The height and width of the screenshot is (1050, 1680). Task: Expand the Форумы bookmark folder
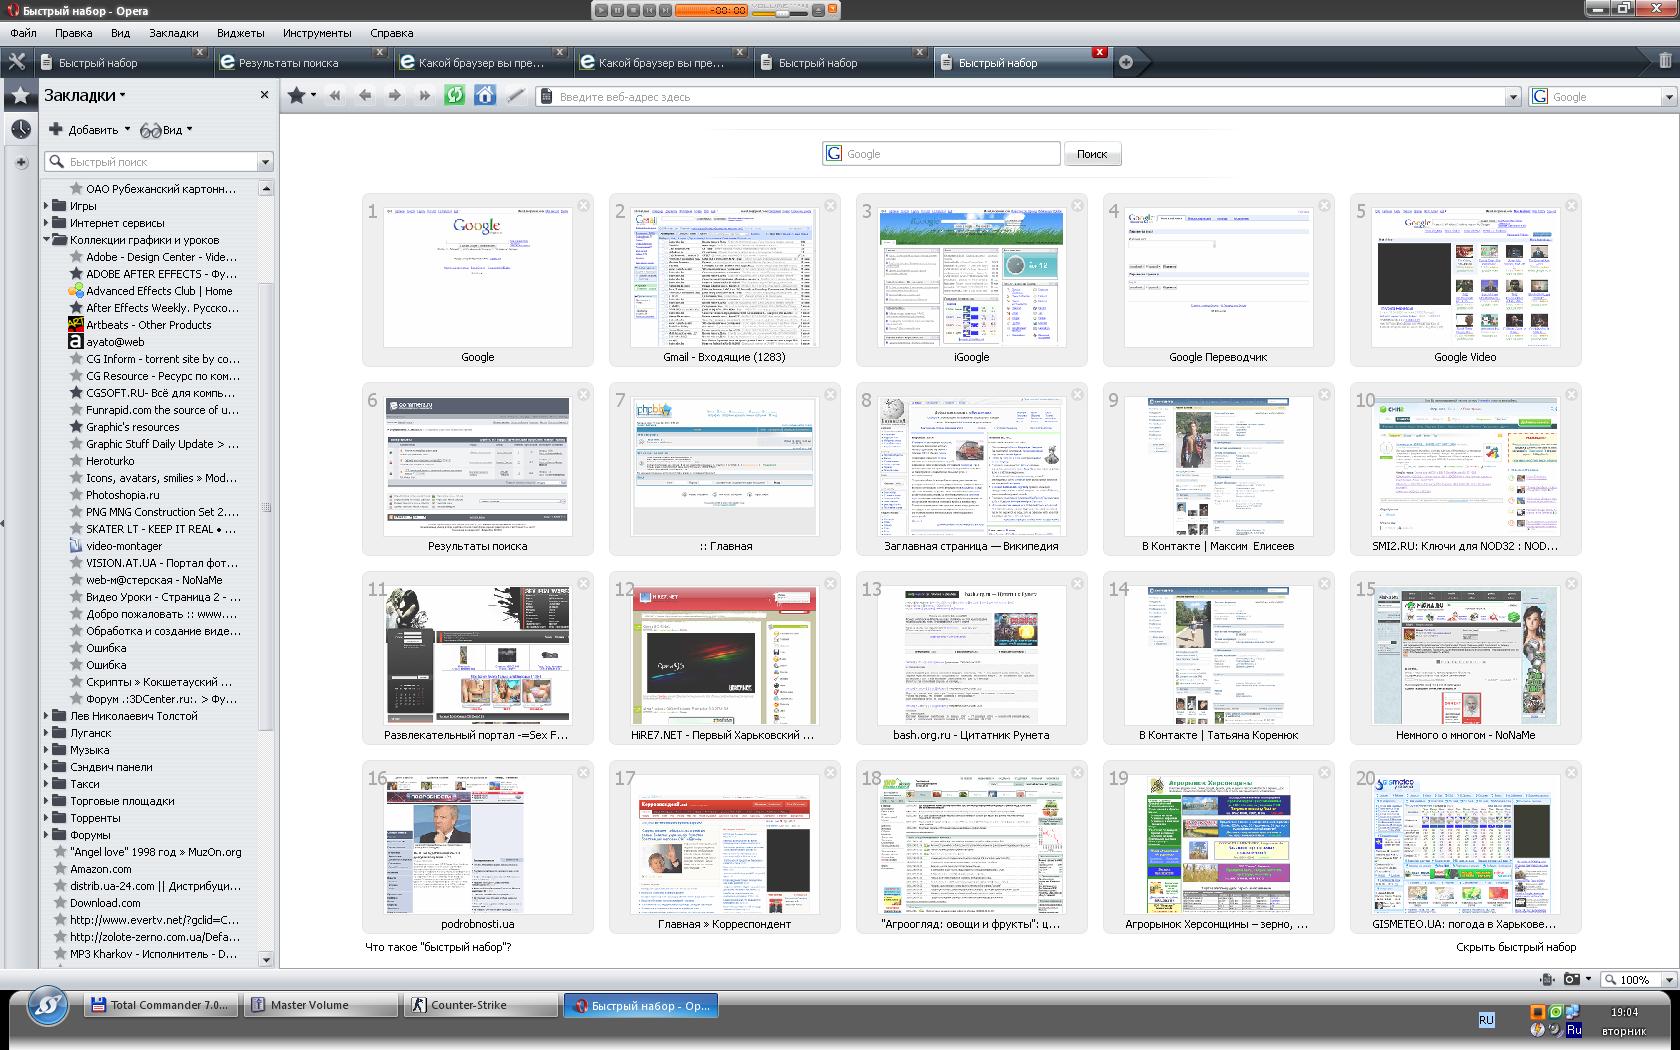coord(46,835)
